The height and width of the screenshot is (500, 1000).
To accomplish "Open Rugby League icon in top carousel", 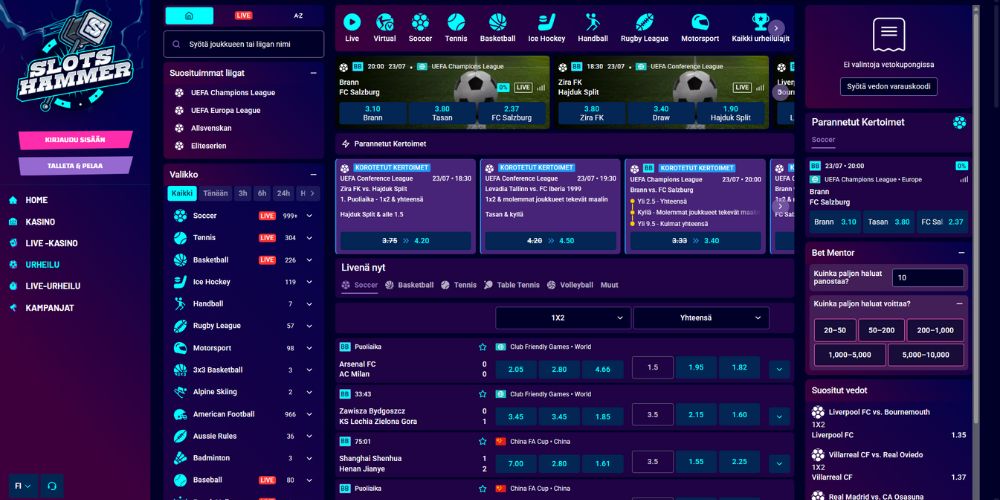I will click(644, 23).
